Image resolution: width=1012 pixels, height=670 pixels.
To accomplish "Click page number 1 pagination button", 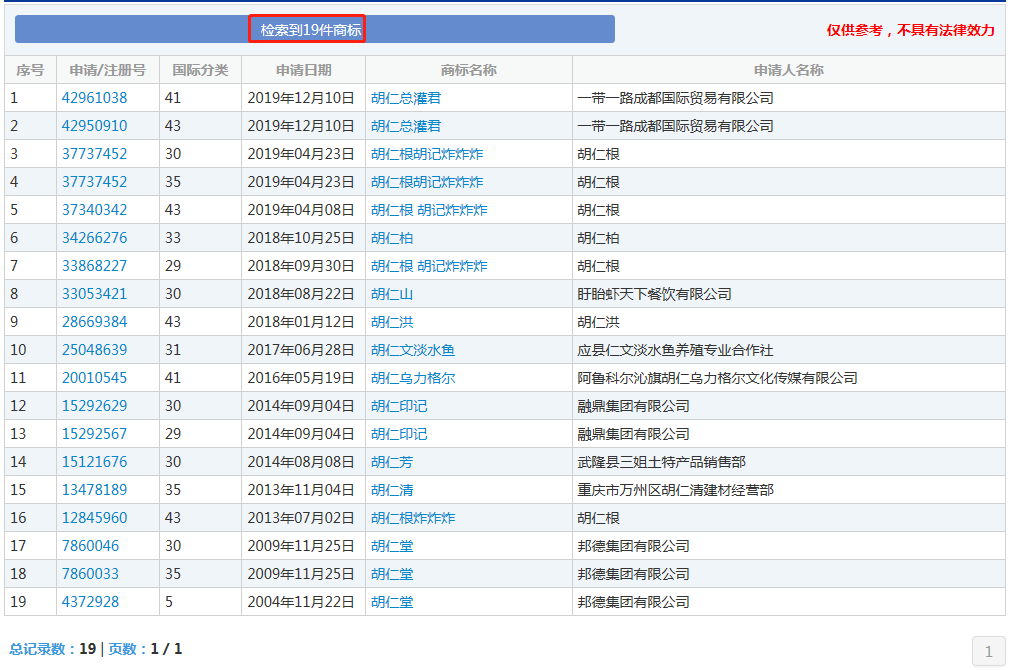I will point(988,652).
